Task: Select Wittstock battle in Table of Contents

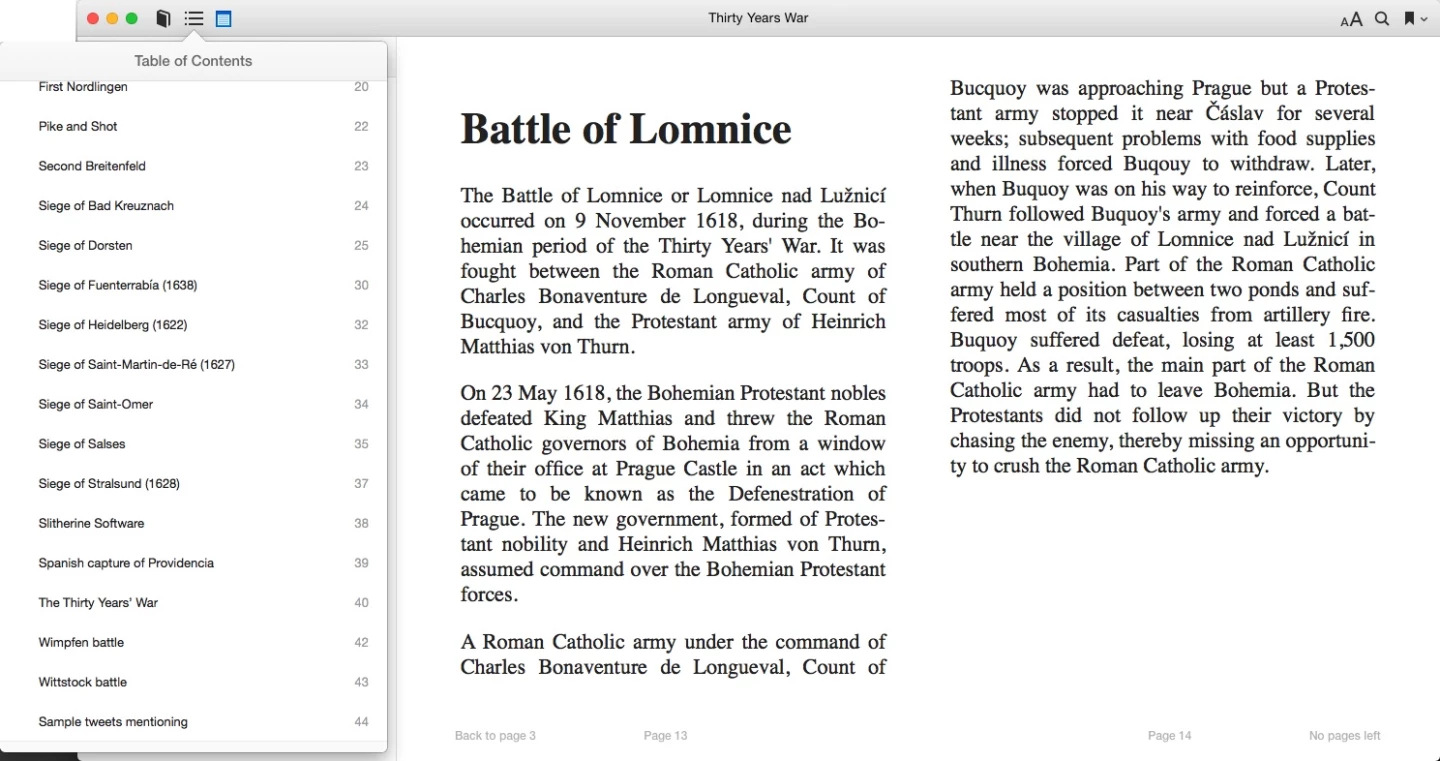Action: point(83,682)
